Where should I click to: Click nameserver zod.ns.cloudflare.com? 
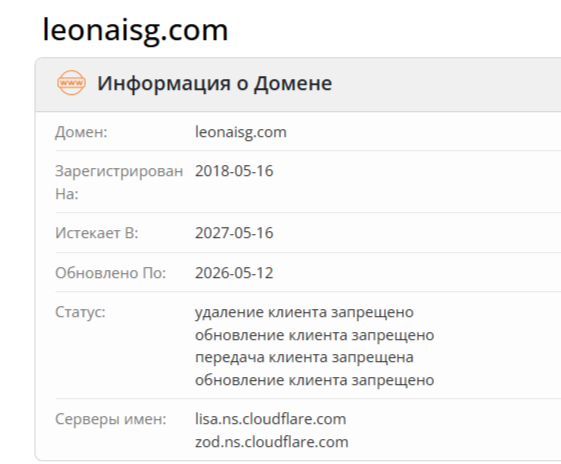click(272, 442)
